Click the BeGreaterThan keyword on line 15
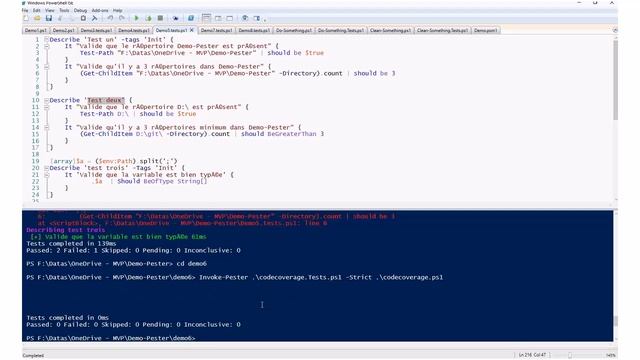This screenshot has height=360, width=640. point(292,134)
